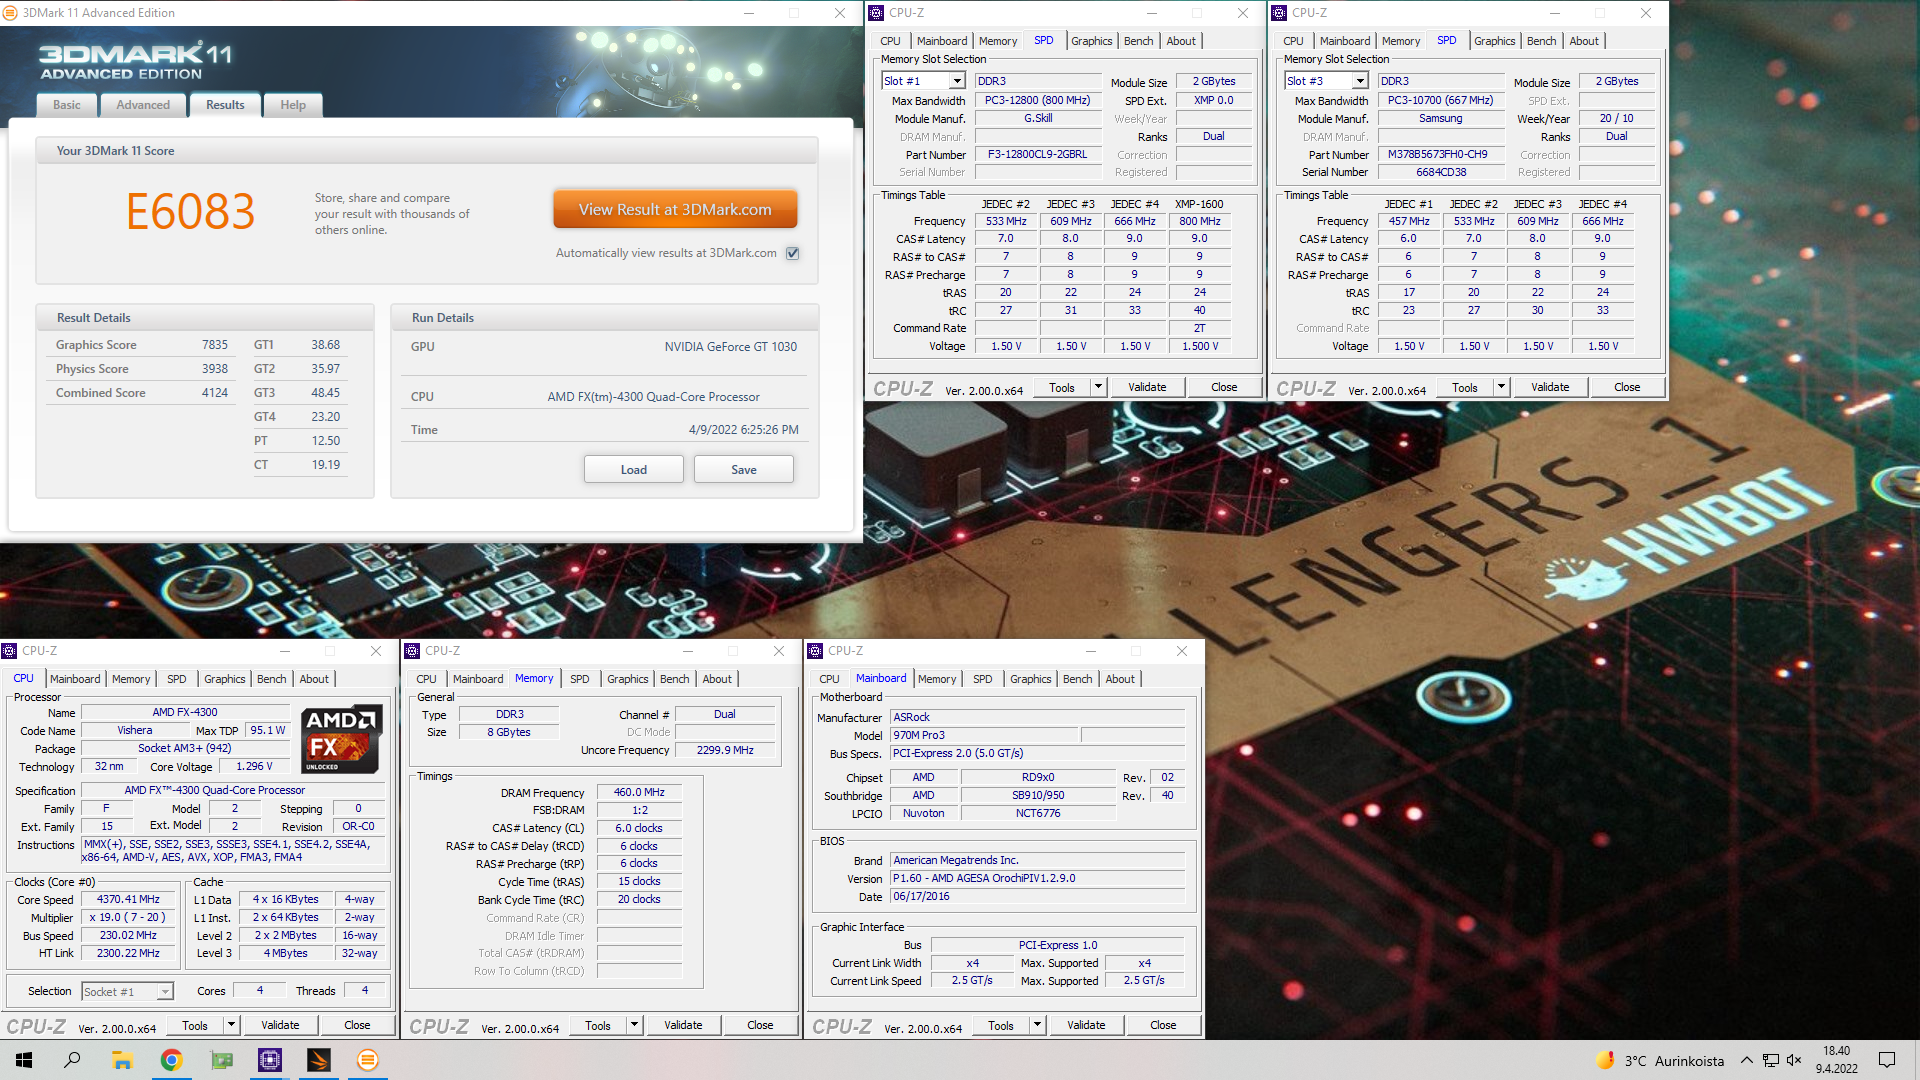Click NVIDIA GeForce GT 1030 GPU text
The height and width of the screenshot is (1080, 1920).
point(731,347)
